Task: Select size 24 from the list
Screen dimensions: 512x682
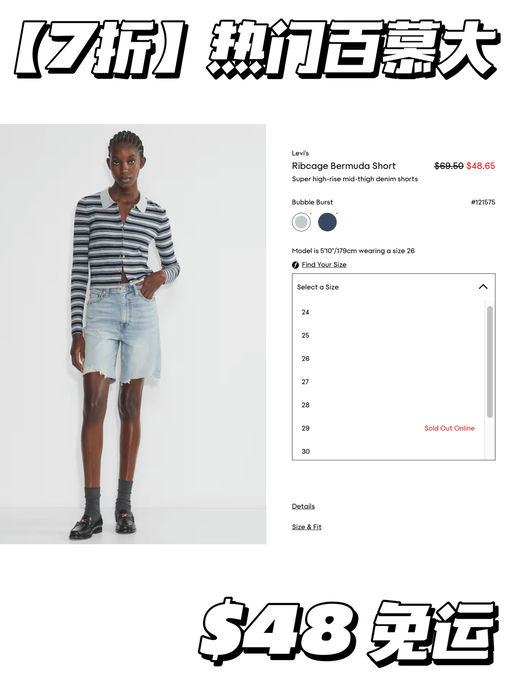Action: 388,312
